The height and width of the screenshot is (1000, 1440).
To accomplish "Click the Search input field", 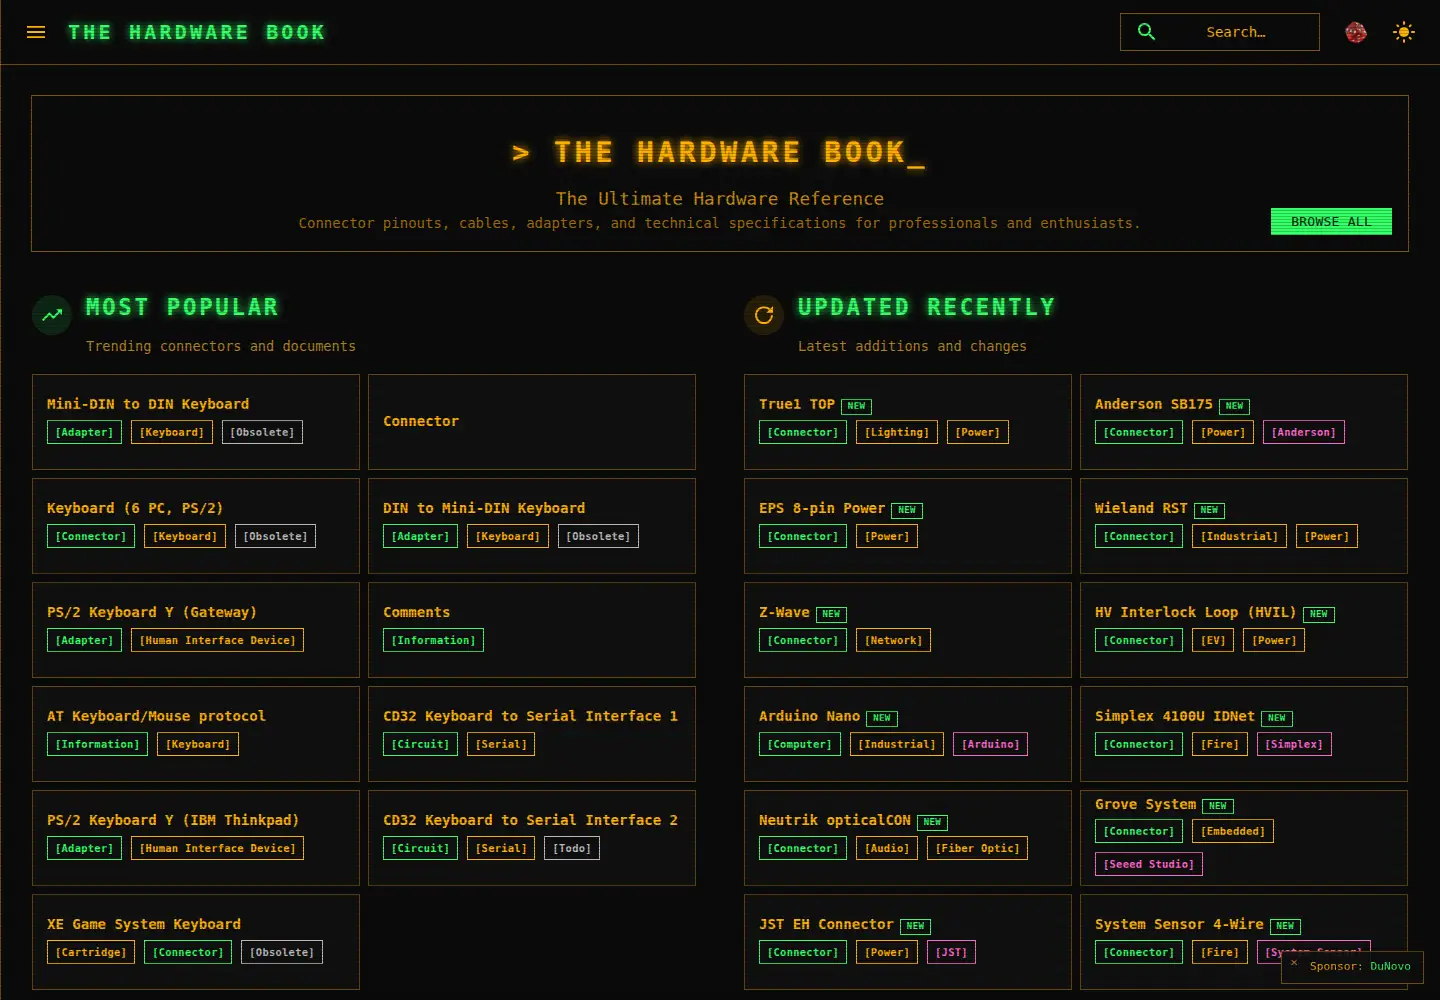I will click(1220, 32).
